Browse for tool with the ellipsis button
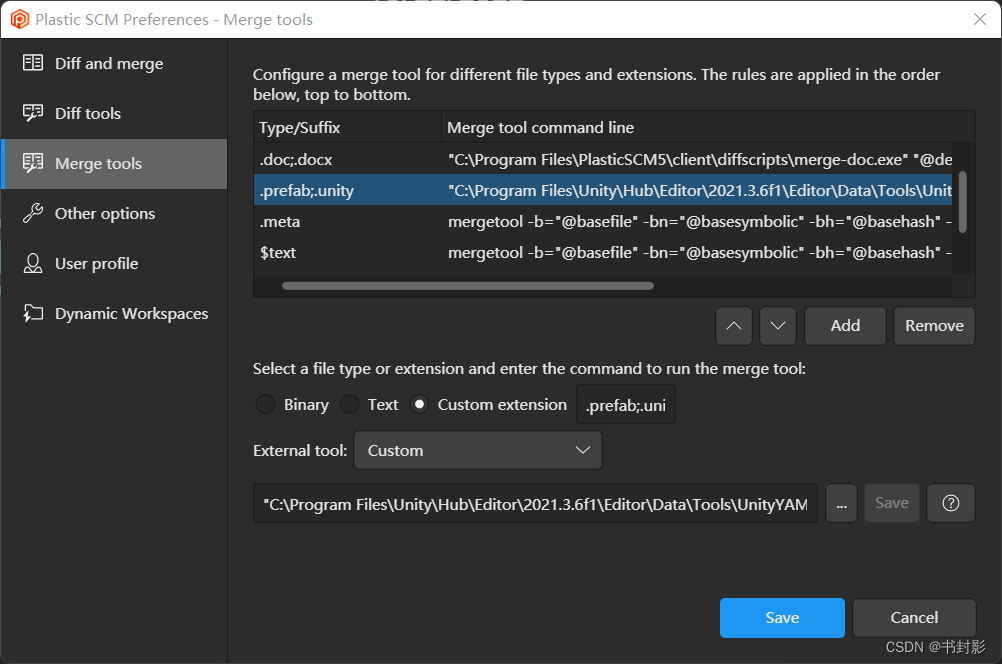 (841, 503)
